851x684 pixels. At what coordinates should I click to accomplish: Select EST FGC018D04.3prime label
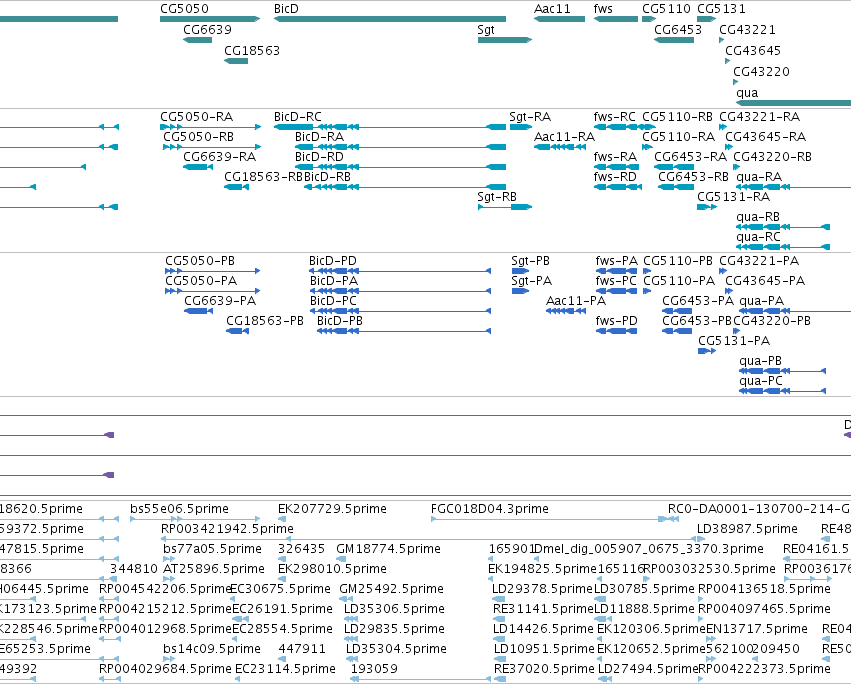[490, 509]
